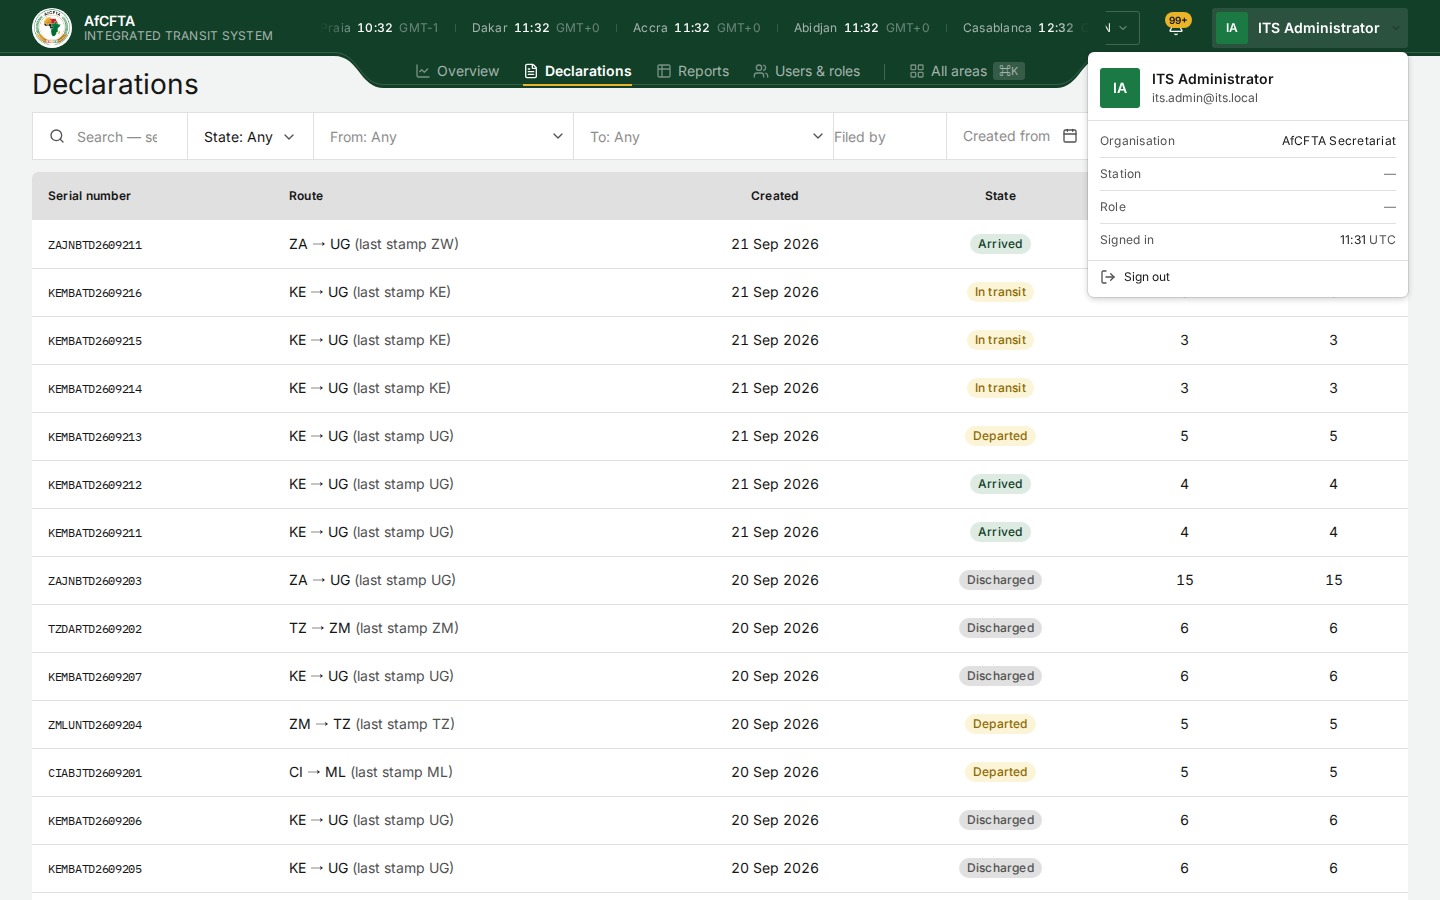The image size is (1440, 900).
Task: Open the From: Any filter dropdown
Action: click(444, 136)
